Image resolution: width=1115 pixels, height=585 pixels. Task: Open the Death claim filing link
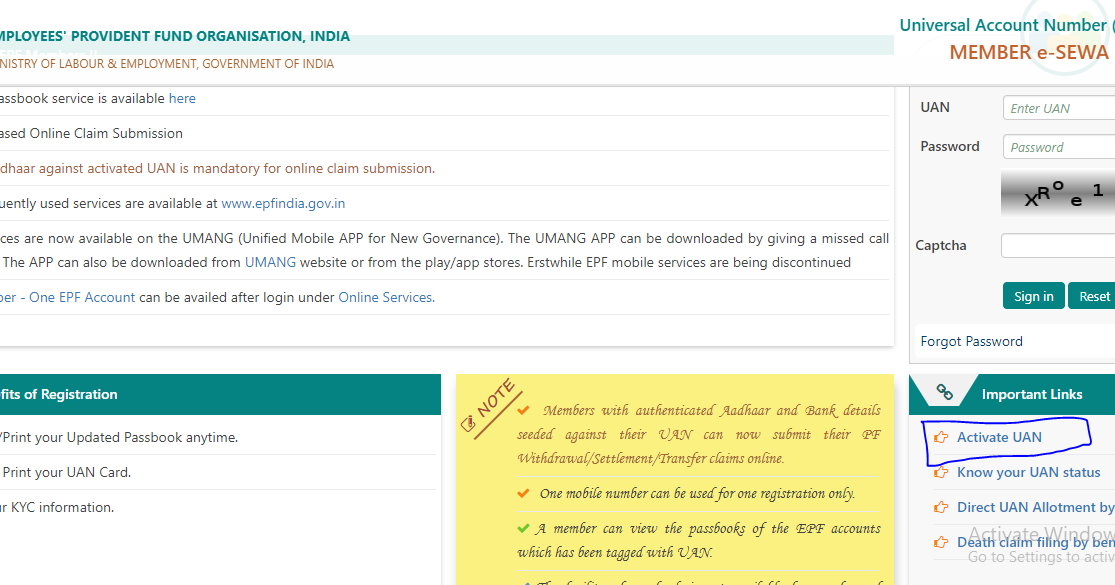(x=1035, y=542)
